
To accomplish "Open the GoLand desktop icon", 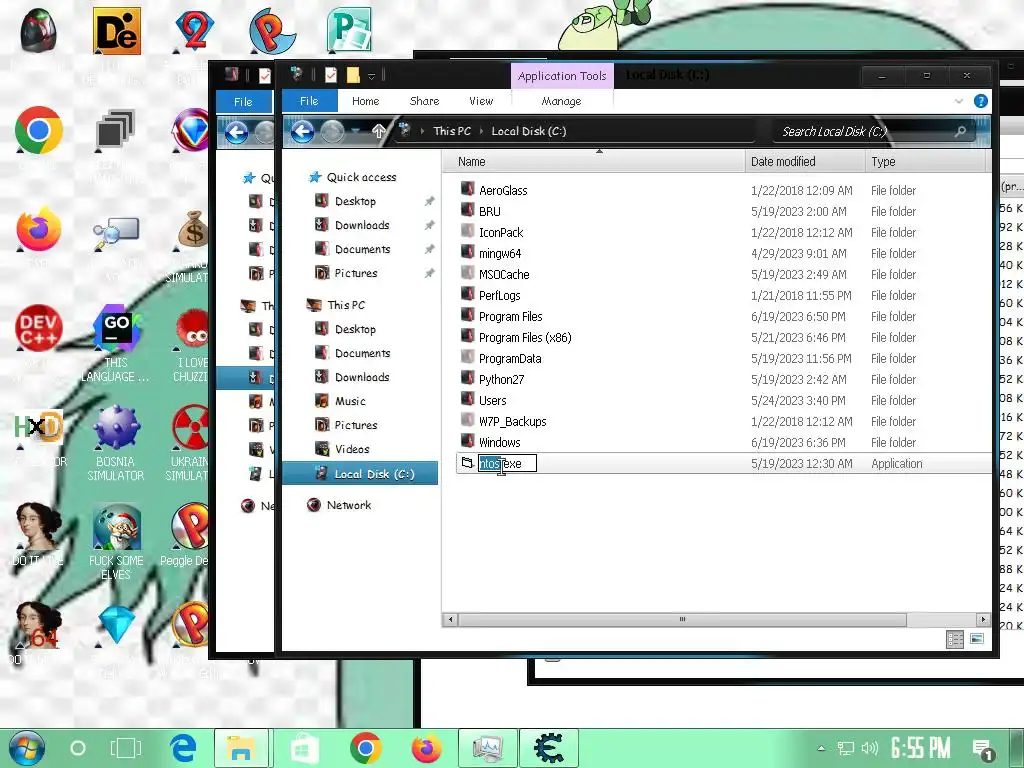I will pos(116,328).
